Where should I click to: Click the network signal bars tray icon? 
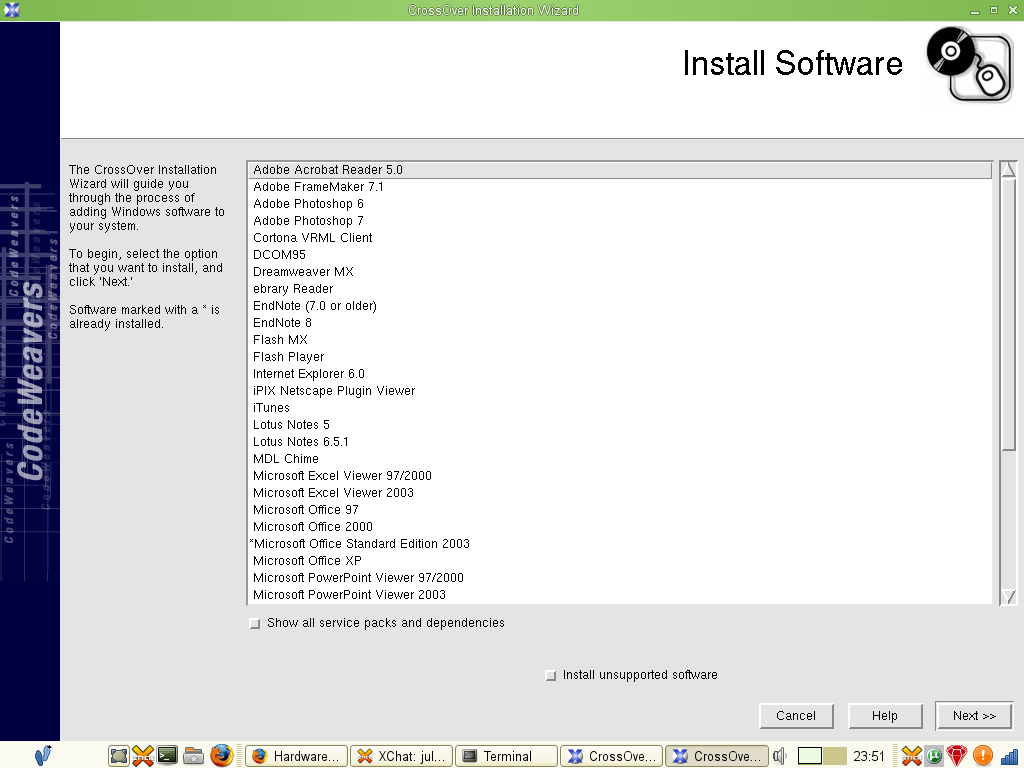tap(1009, 756)
